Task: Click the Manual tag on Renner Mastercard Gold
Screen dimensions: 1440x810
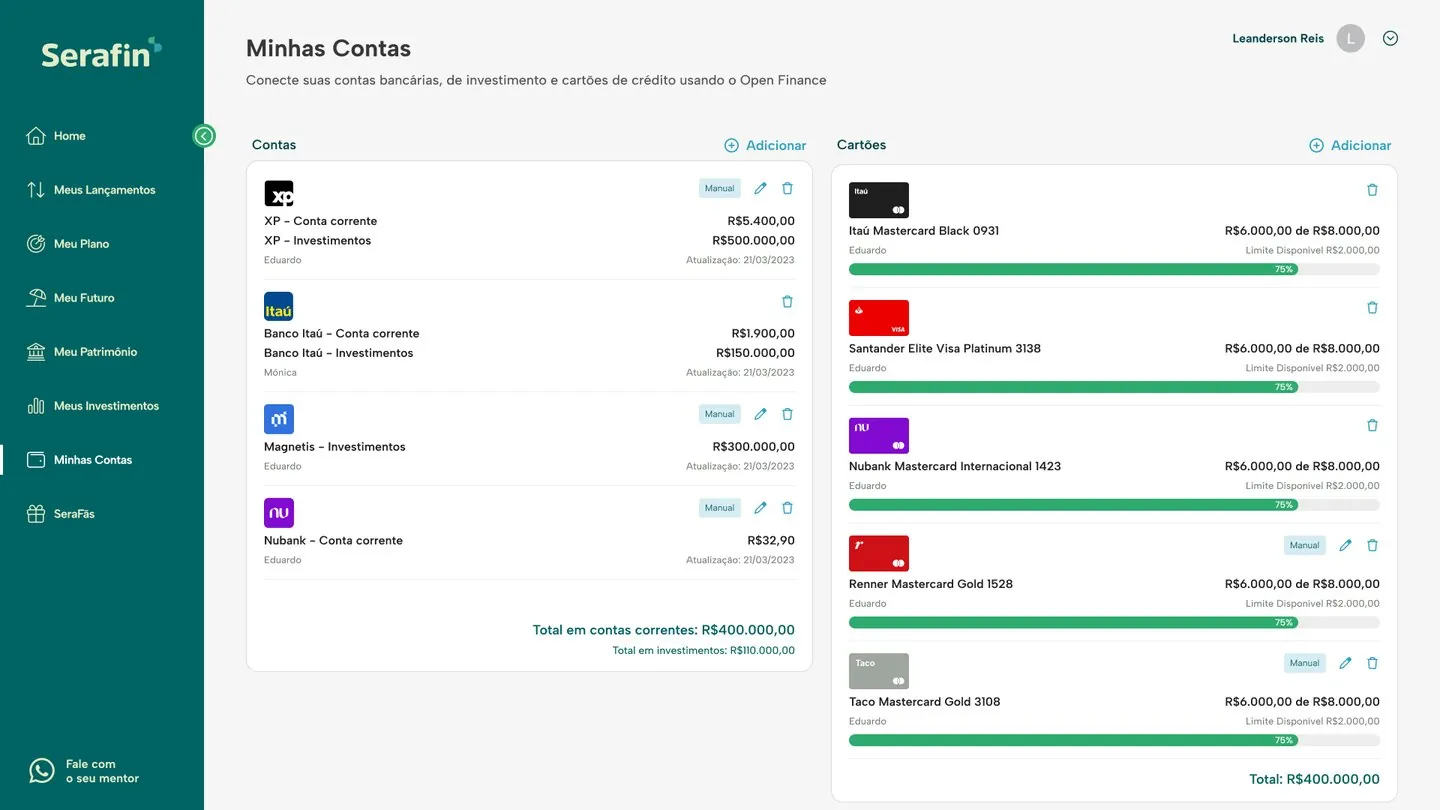Action: click(1305, 545)
